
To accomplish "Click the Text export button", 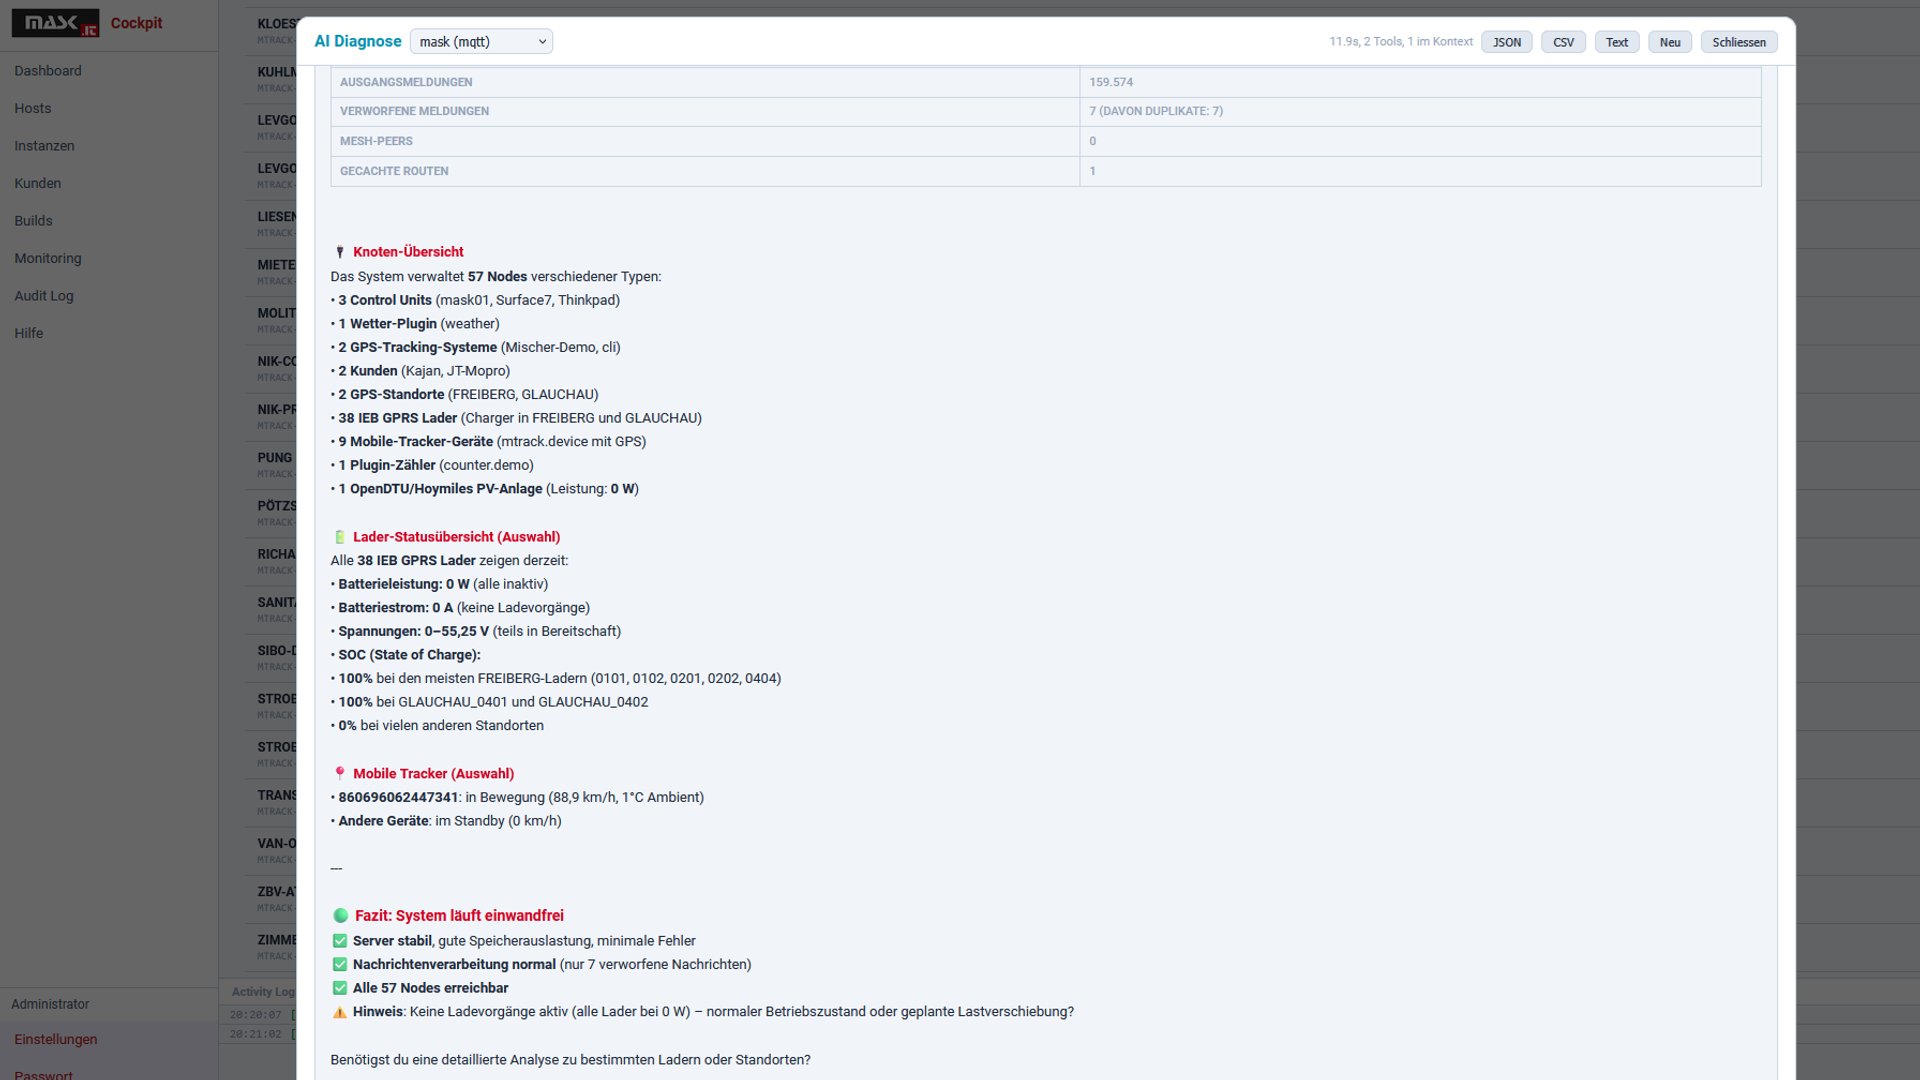I will [x=1616, y=42].
